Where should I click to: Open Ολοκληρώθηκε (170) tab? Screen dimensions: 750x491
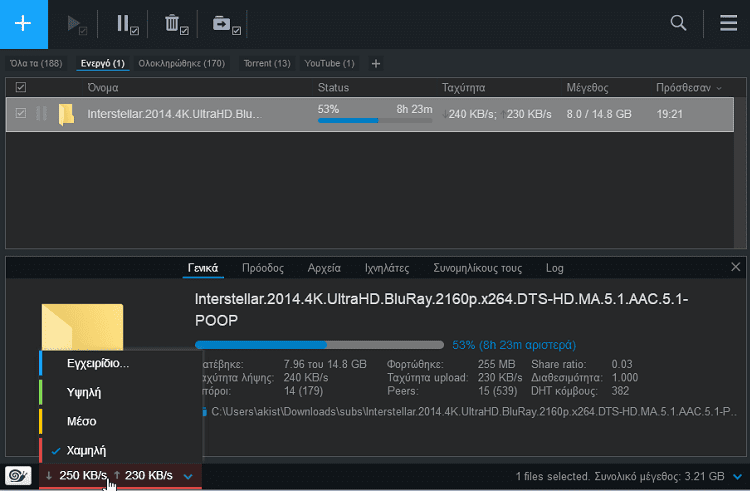pyautogui.click(x=181, y=63)
